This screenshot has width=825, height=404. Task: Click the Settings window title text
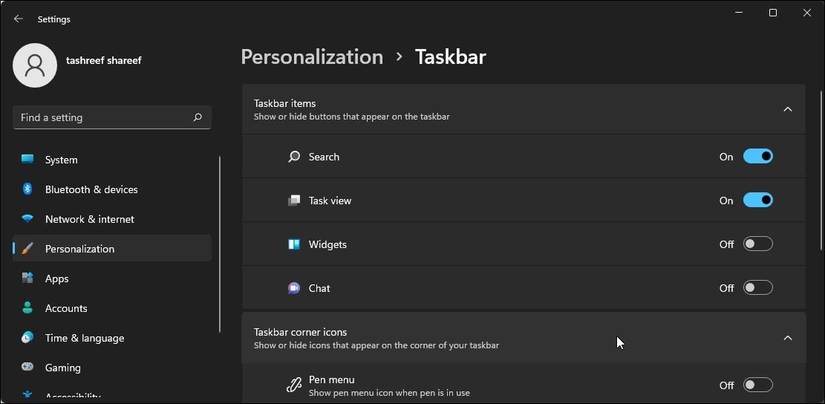(x=54, y=19)
